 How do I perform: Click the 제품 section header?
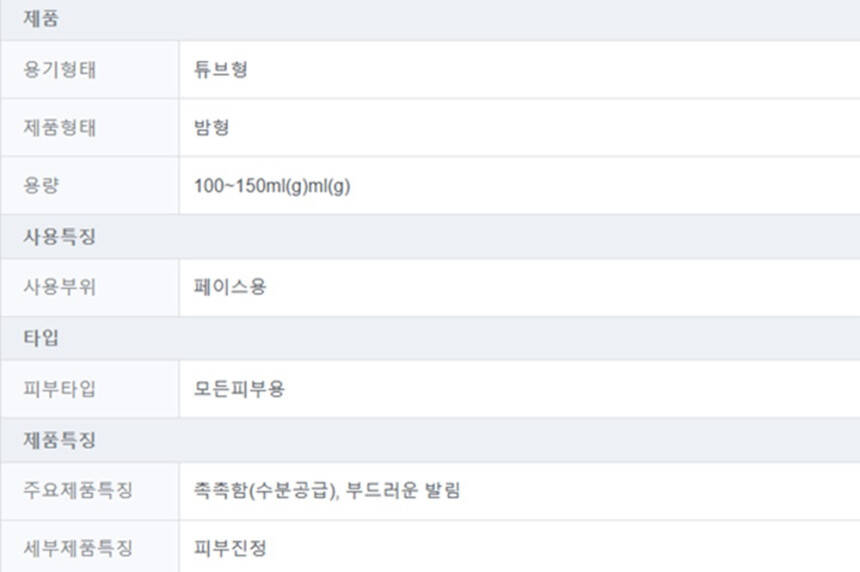41,19
